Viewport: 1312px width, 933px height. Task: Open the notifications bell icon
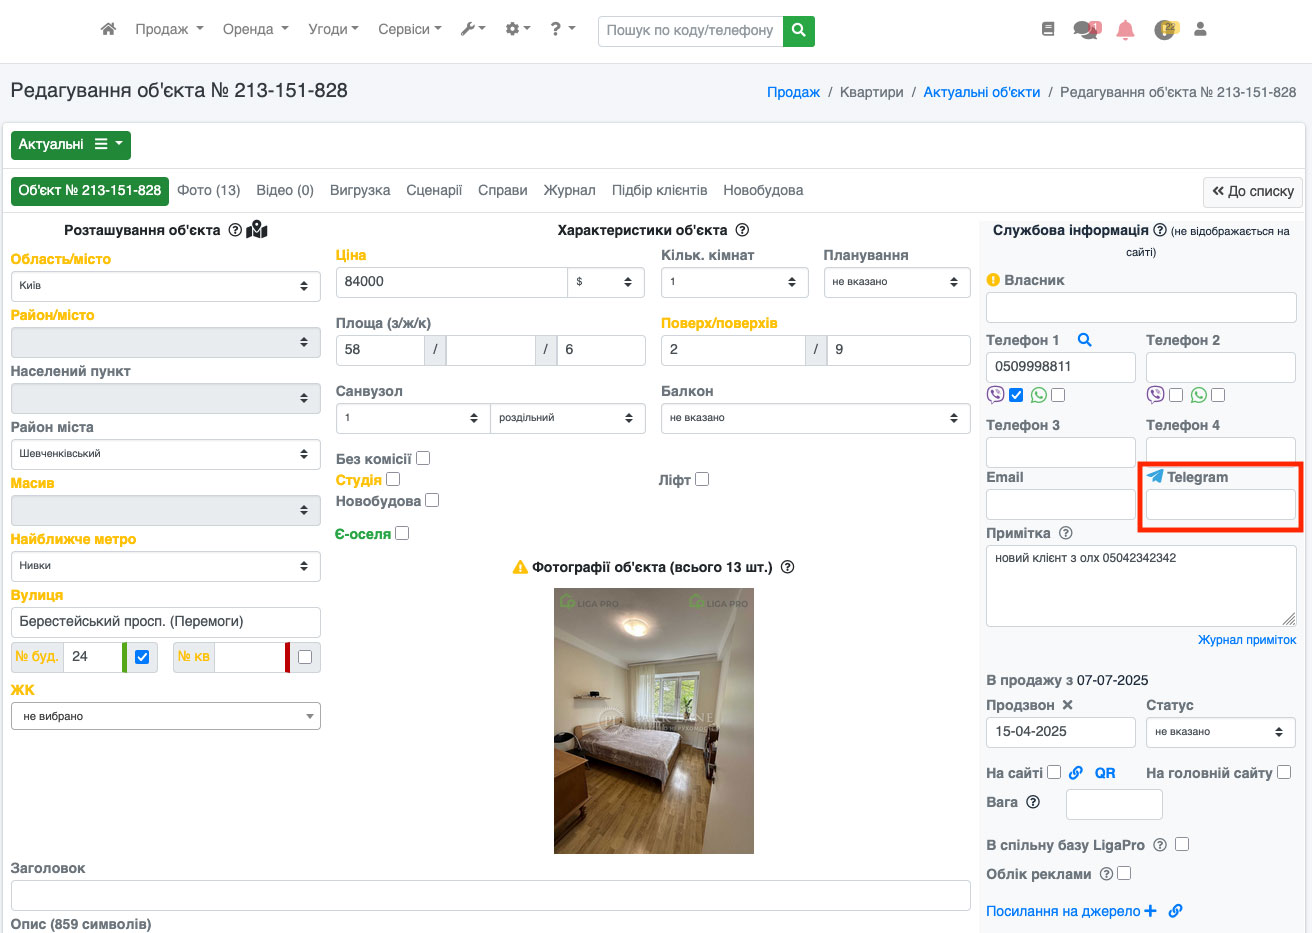tap(1125, 30)
